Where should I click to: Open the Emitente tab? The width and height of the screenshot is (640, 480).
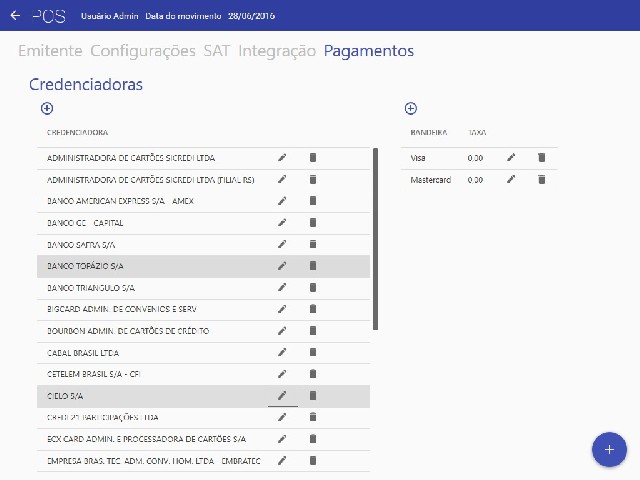50,51
